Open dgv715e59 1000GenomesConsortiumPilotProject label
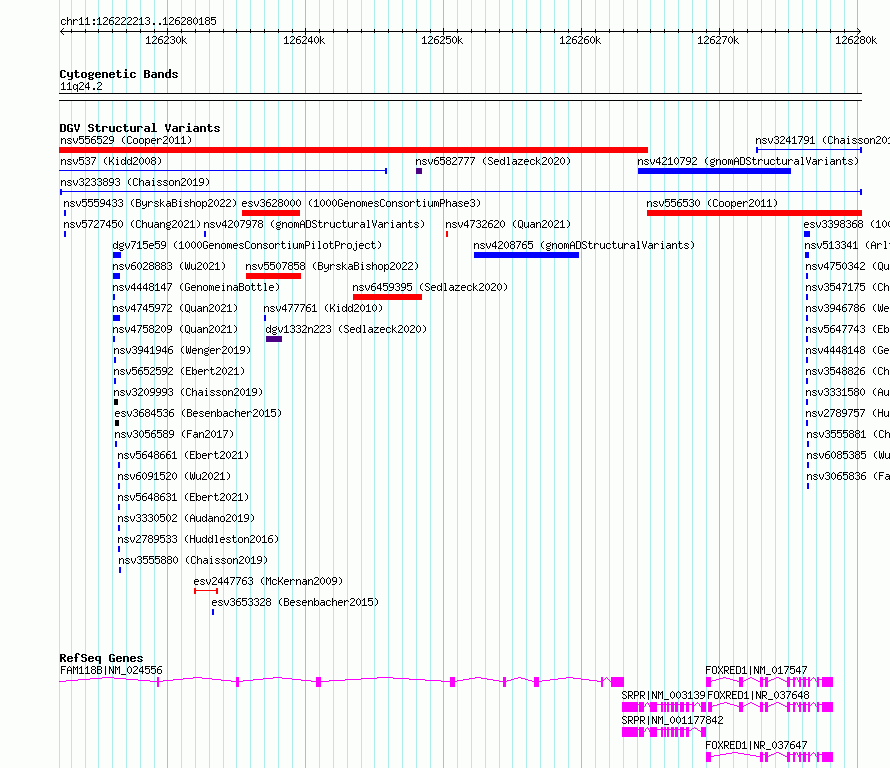 [247, 245]
